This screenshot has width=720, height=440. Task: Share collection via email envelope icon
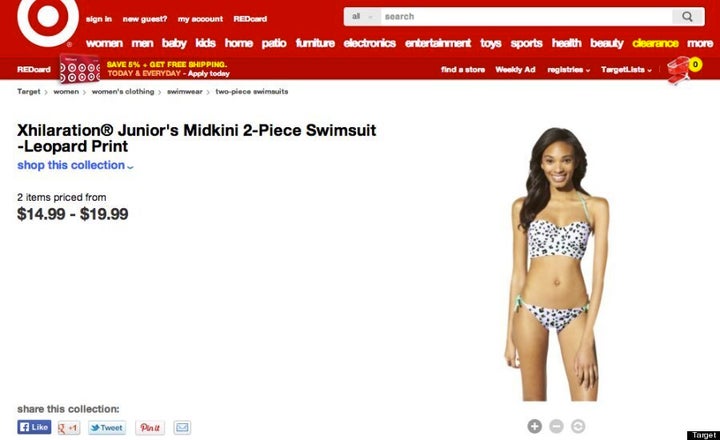click(x=182, y=428)
